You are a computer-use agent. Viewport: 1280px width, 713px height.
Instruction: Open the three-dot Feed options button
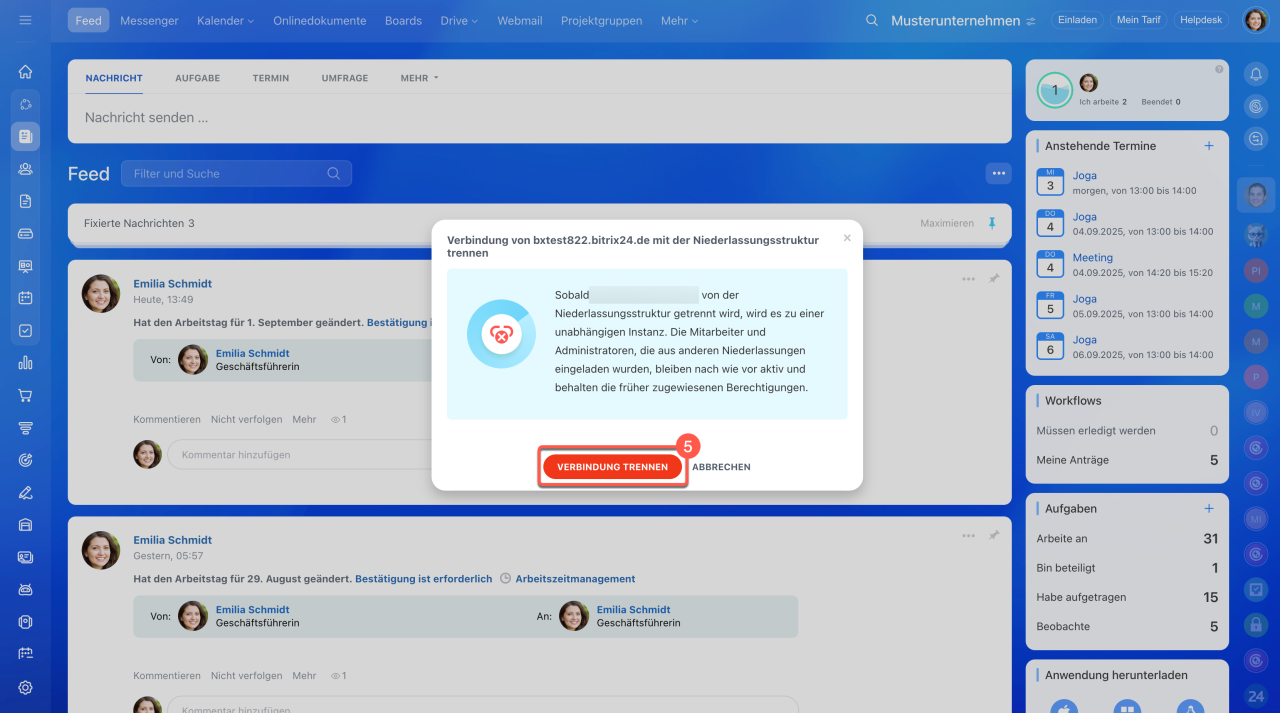coord(998,173)
